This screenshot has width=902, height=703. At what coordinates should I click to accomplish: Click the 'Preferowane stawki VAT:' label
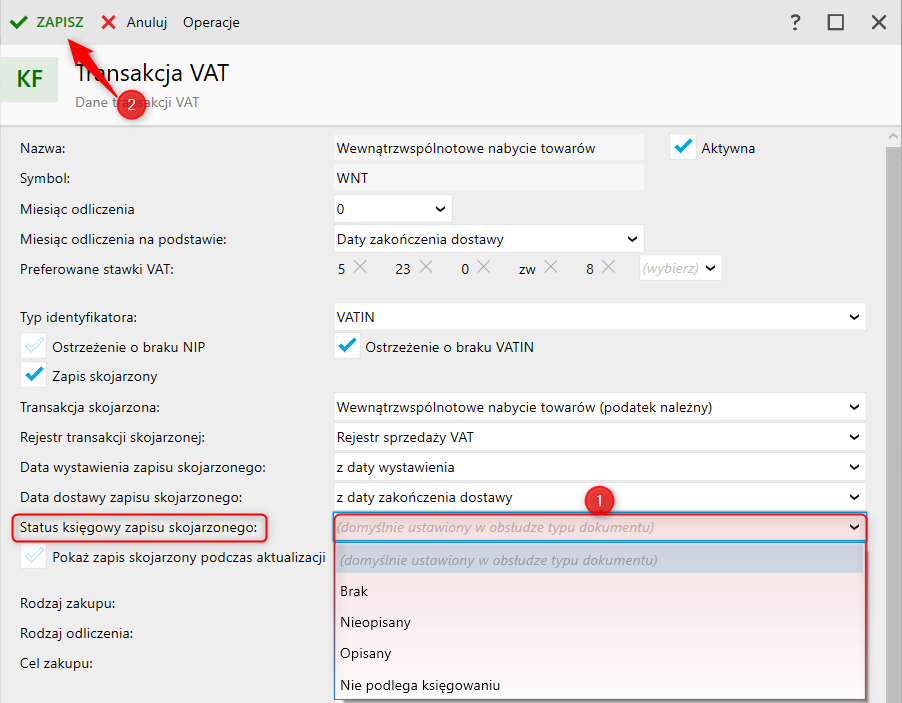(x=97, y=269)
